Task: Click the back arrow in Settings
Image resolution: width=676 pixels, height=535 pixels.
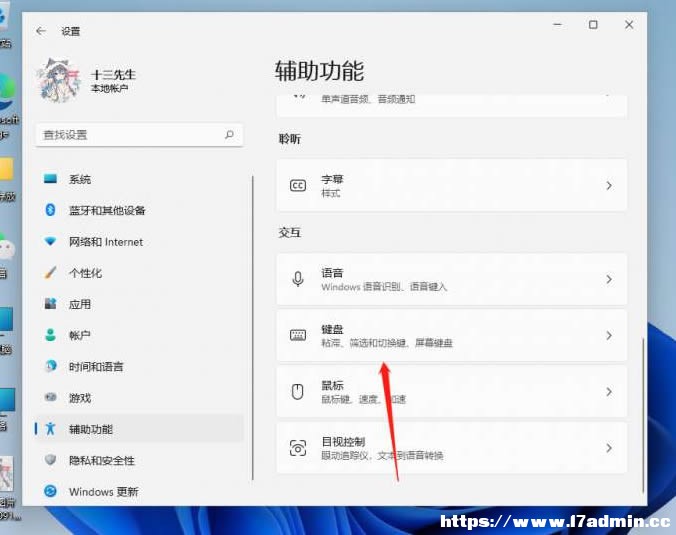Action: [41, 31]
